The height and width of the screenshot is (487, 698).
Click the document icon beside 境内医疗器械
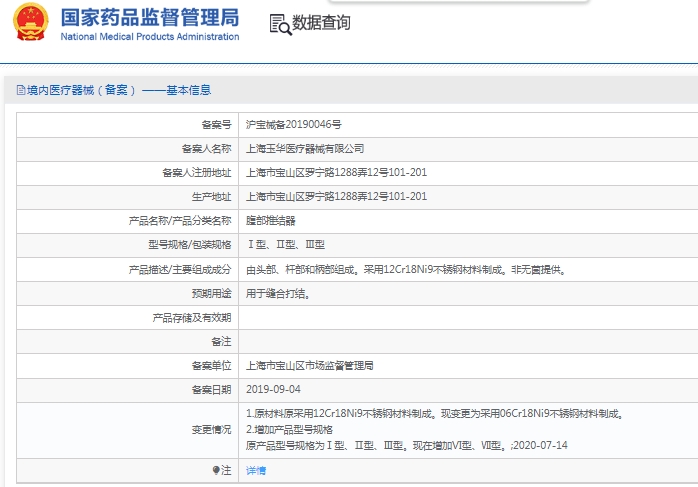pos(21,90)
